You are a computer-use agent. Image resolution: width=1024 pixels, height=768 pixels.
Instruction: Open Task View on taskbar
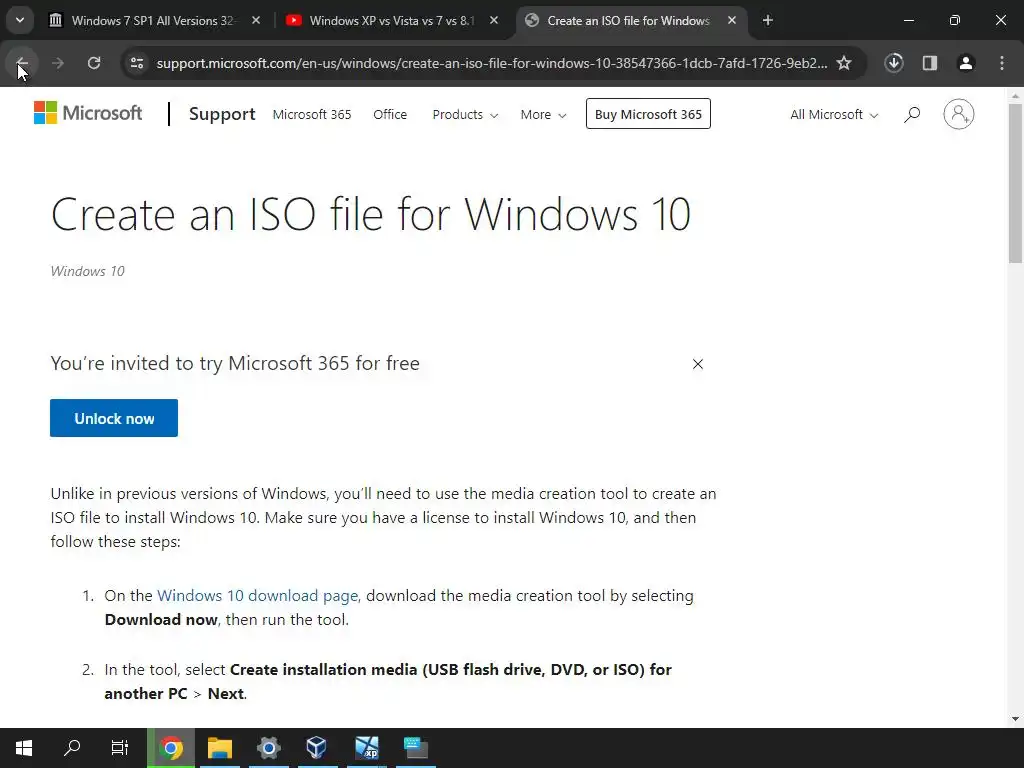tap(120, 748)
